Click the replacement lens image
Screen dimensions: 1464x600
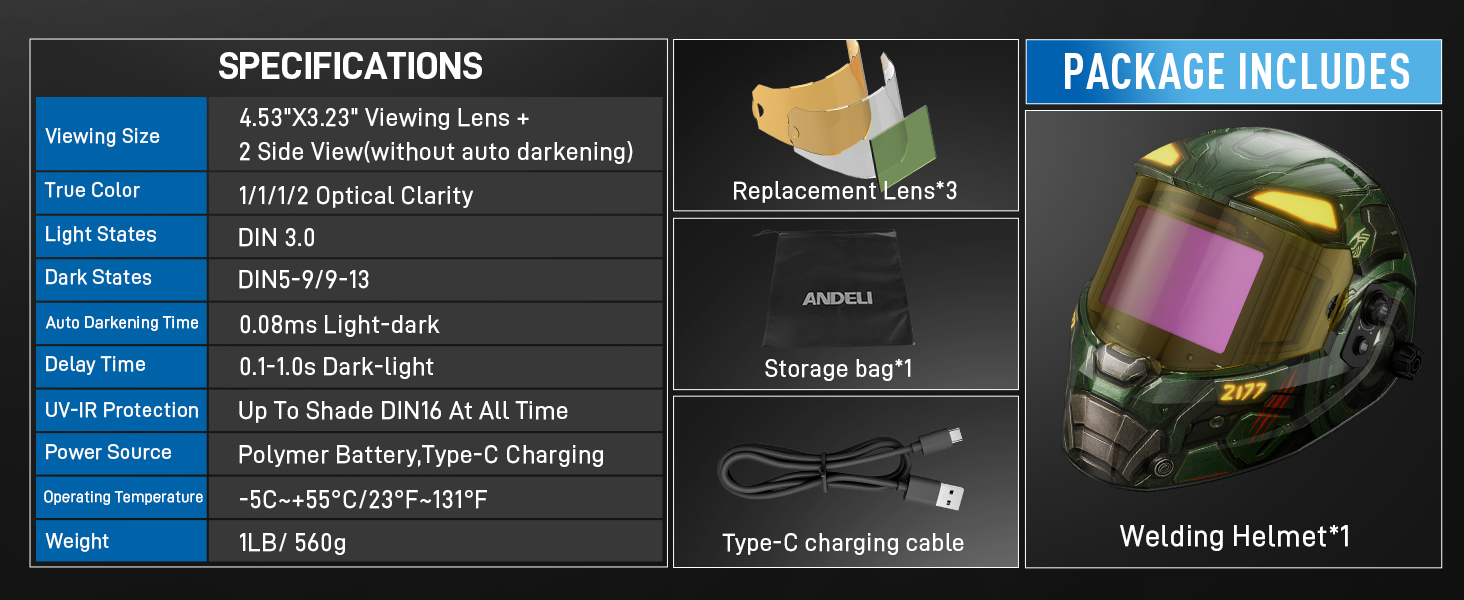click(842, 110)
